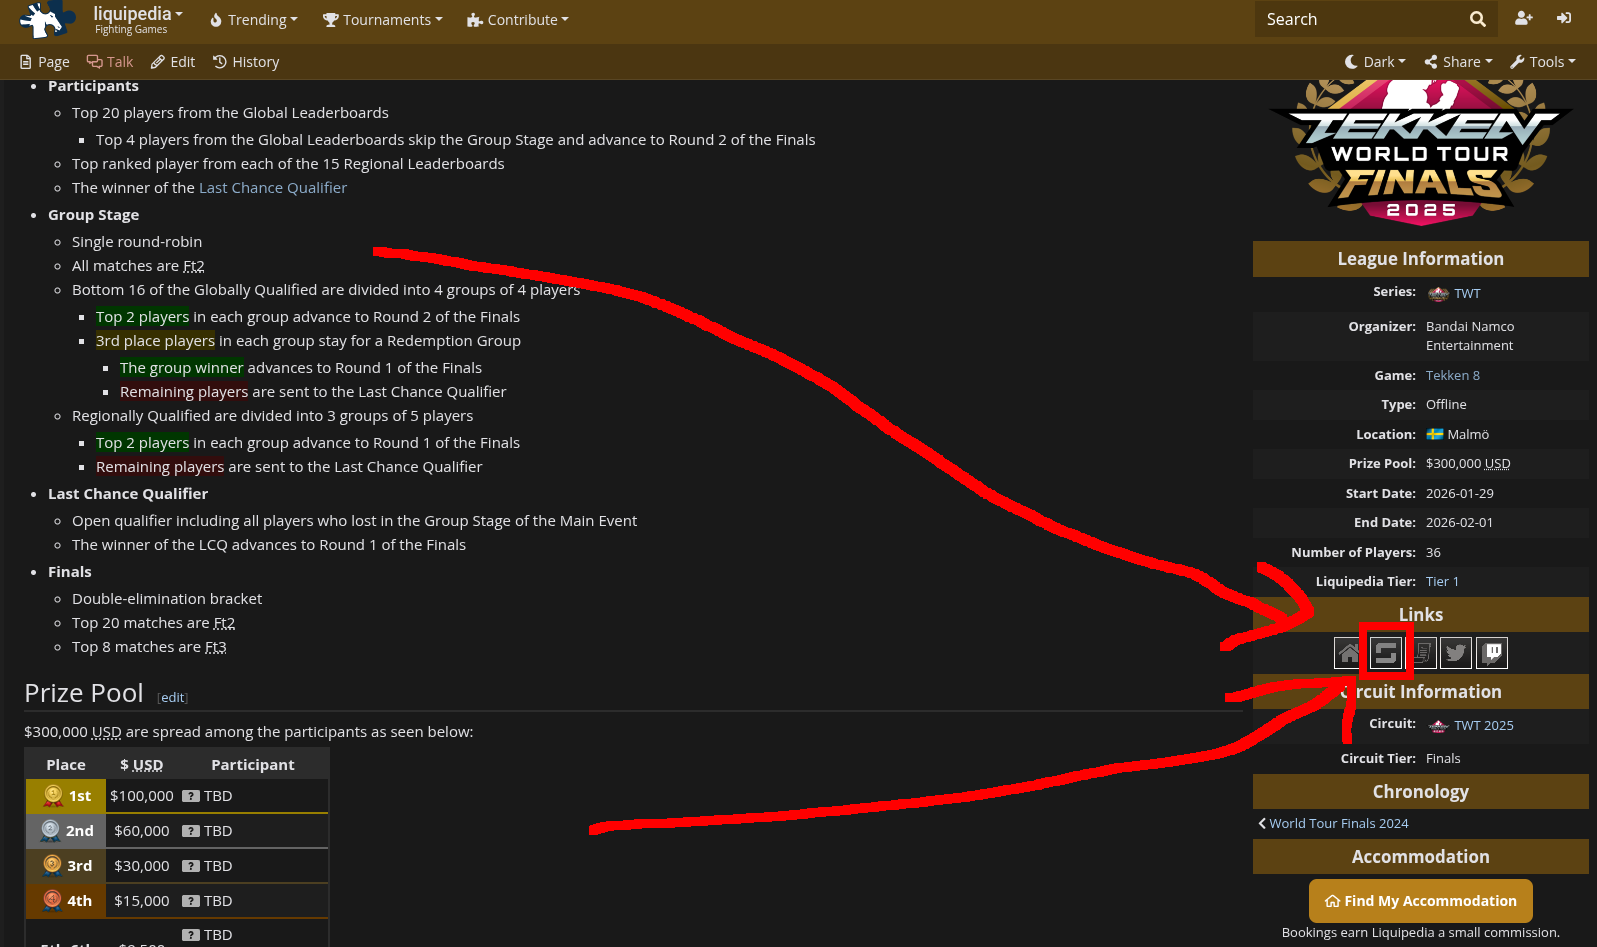1597x947 pixels.
Task: Click the silver medal icon for 2nd
Action: [x=50, y=830]
